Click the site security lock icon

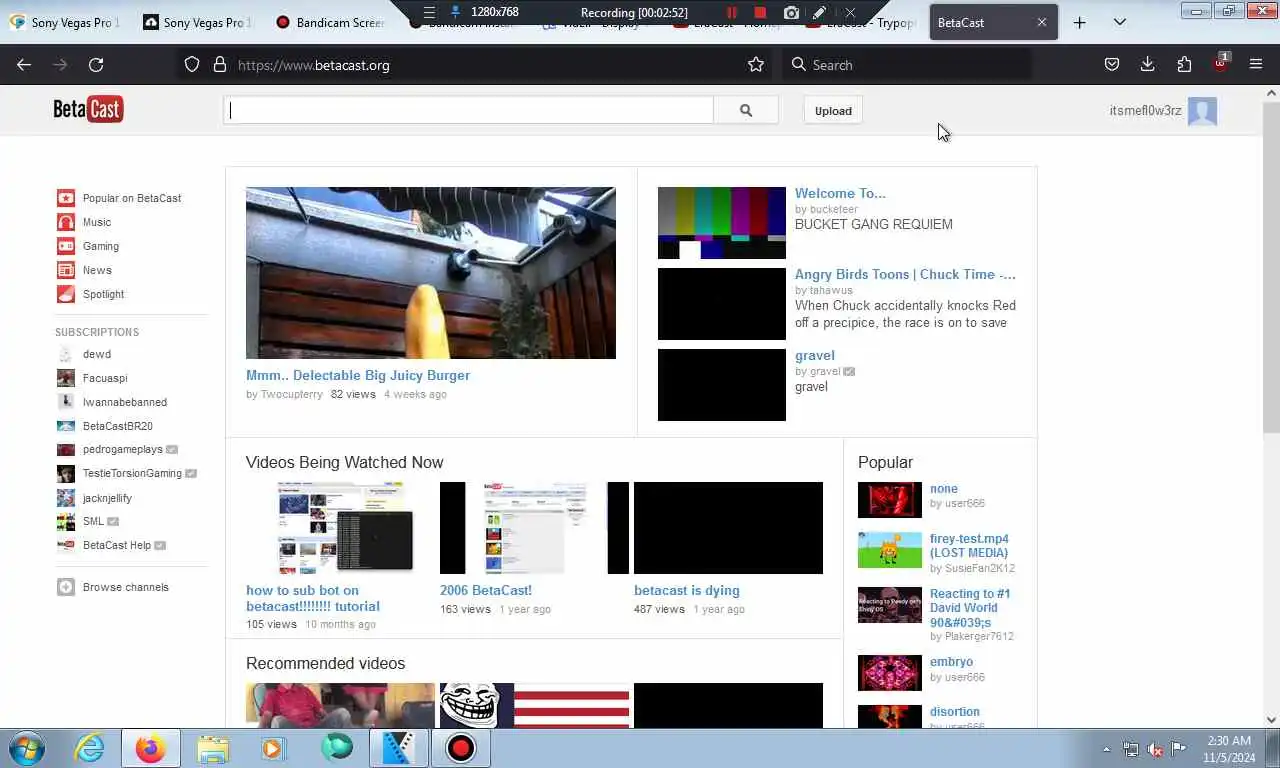(219, 64)
